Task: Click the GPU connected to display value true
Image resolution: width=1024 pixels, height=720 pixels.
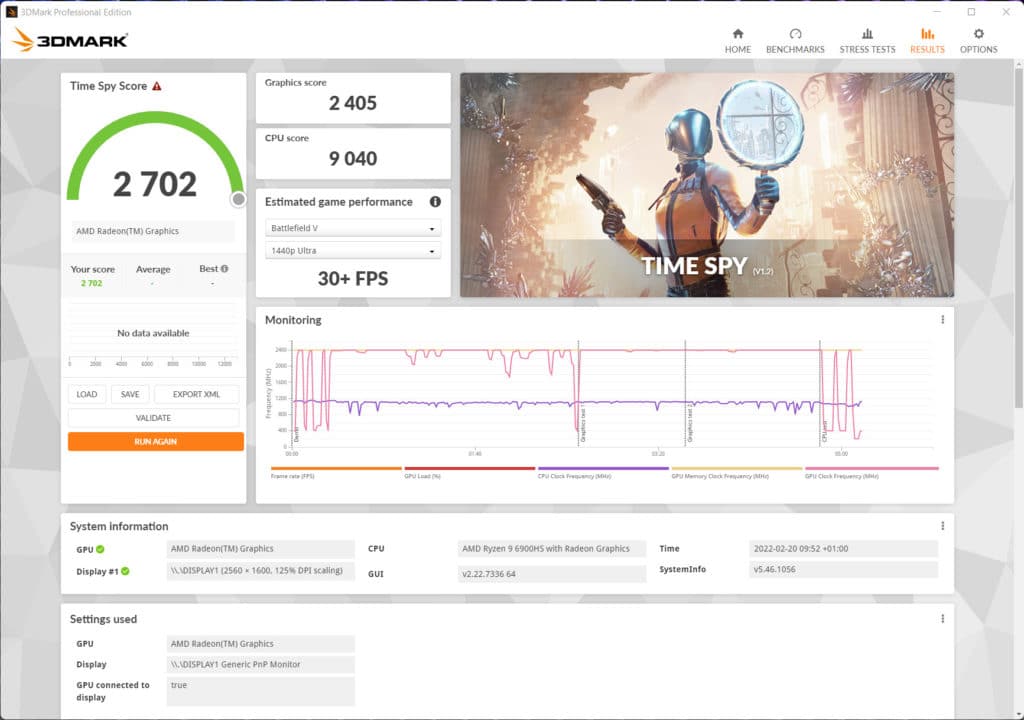Action: 261,691
